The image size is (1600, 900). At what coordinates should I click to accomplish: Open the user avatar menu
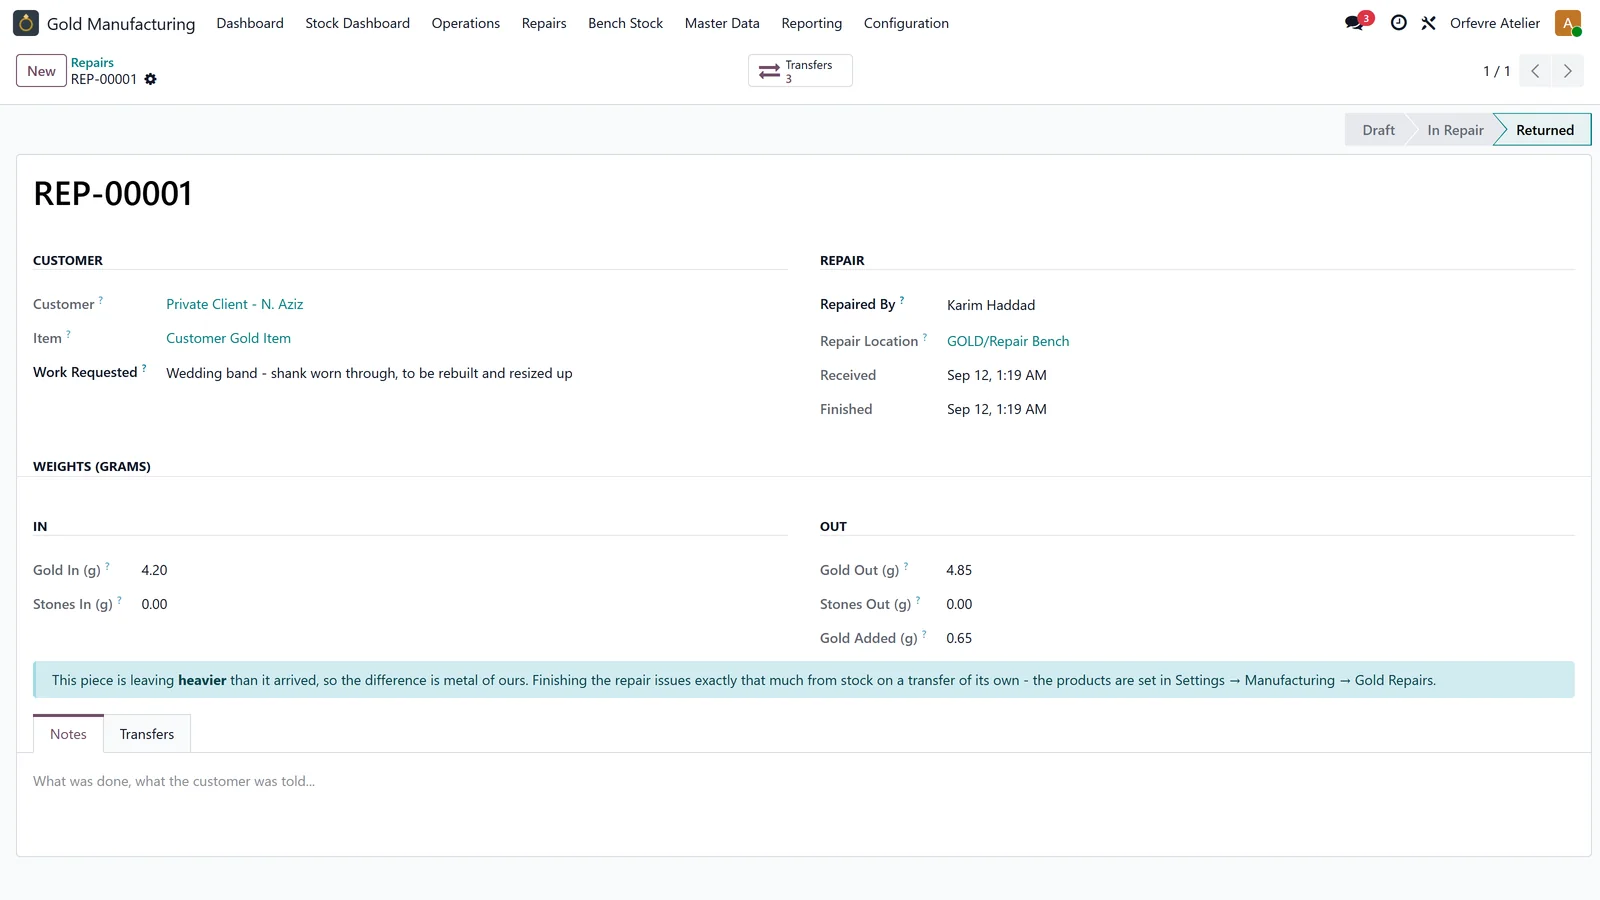[1568, 23]
